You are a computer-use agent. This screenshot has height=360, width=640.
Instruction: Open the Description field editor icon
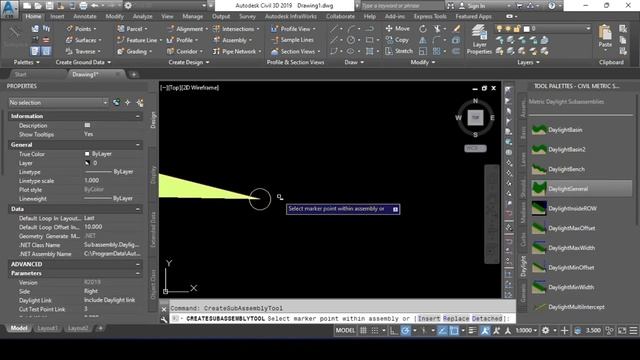[87, 125]
